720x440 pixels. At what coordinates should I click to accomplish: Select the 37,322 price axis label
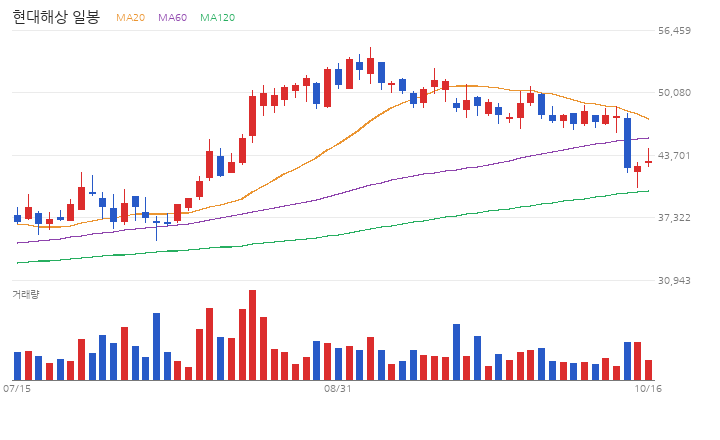coord(674,218)
